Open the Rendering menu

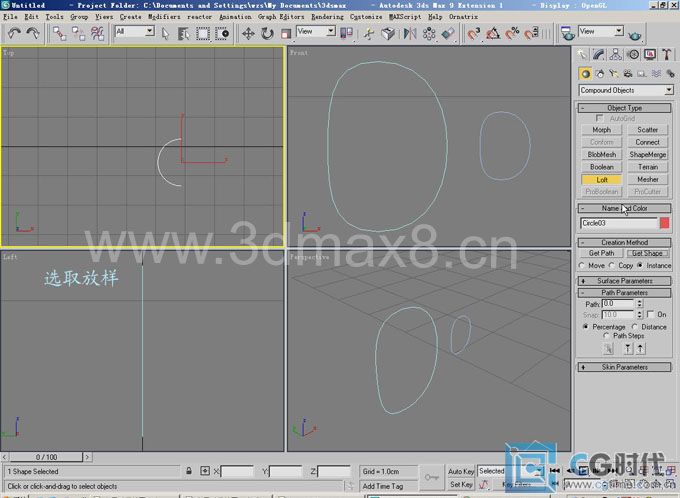click(327, 16)
